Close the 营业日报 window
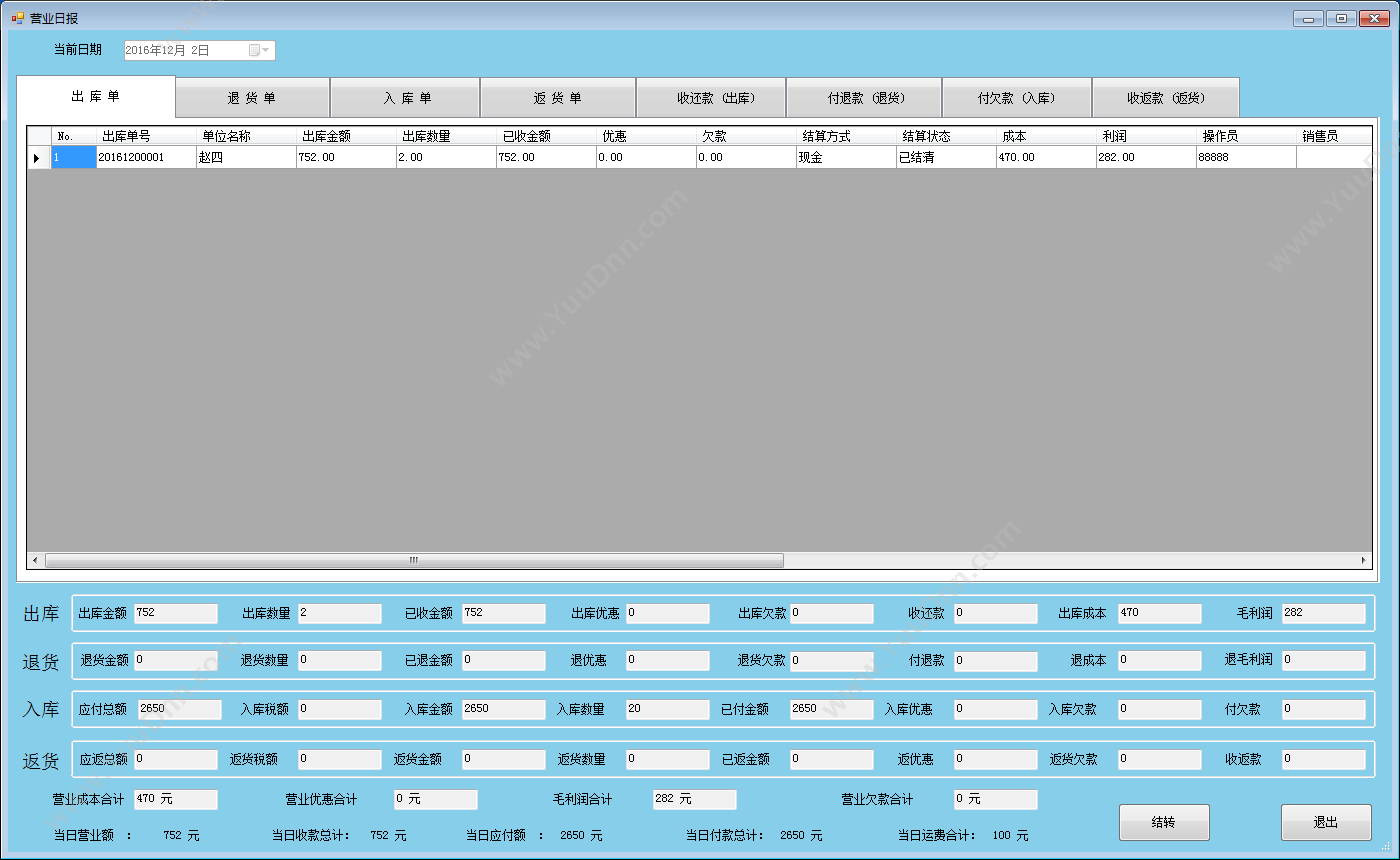This screenshot has height=860, width=1400. [1374, 18]
